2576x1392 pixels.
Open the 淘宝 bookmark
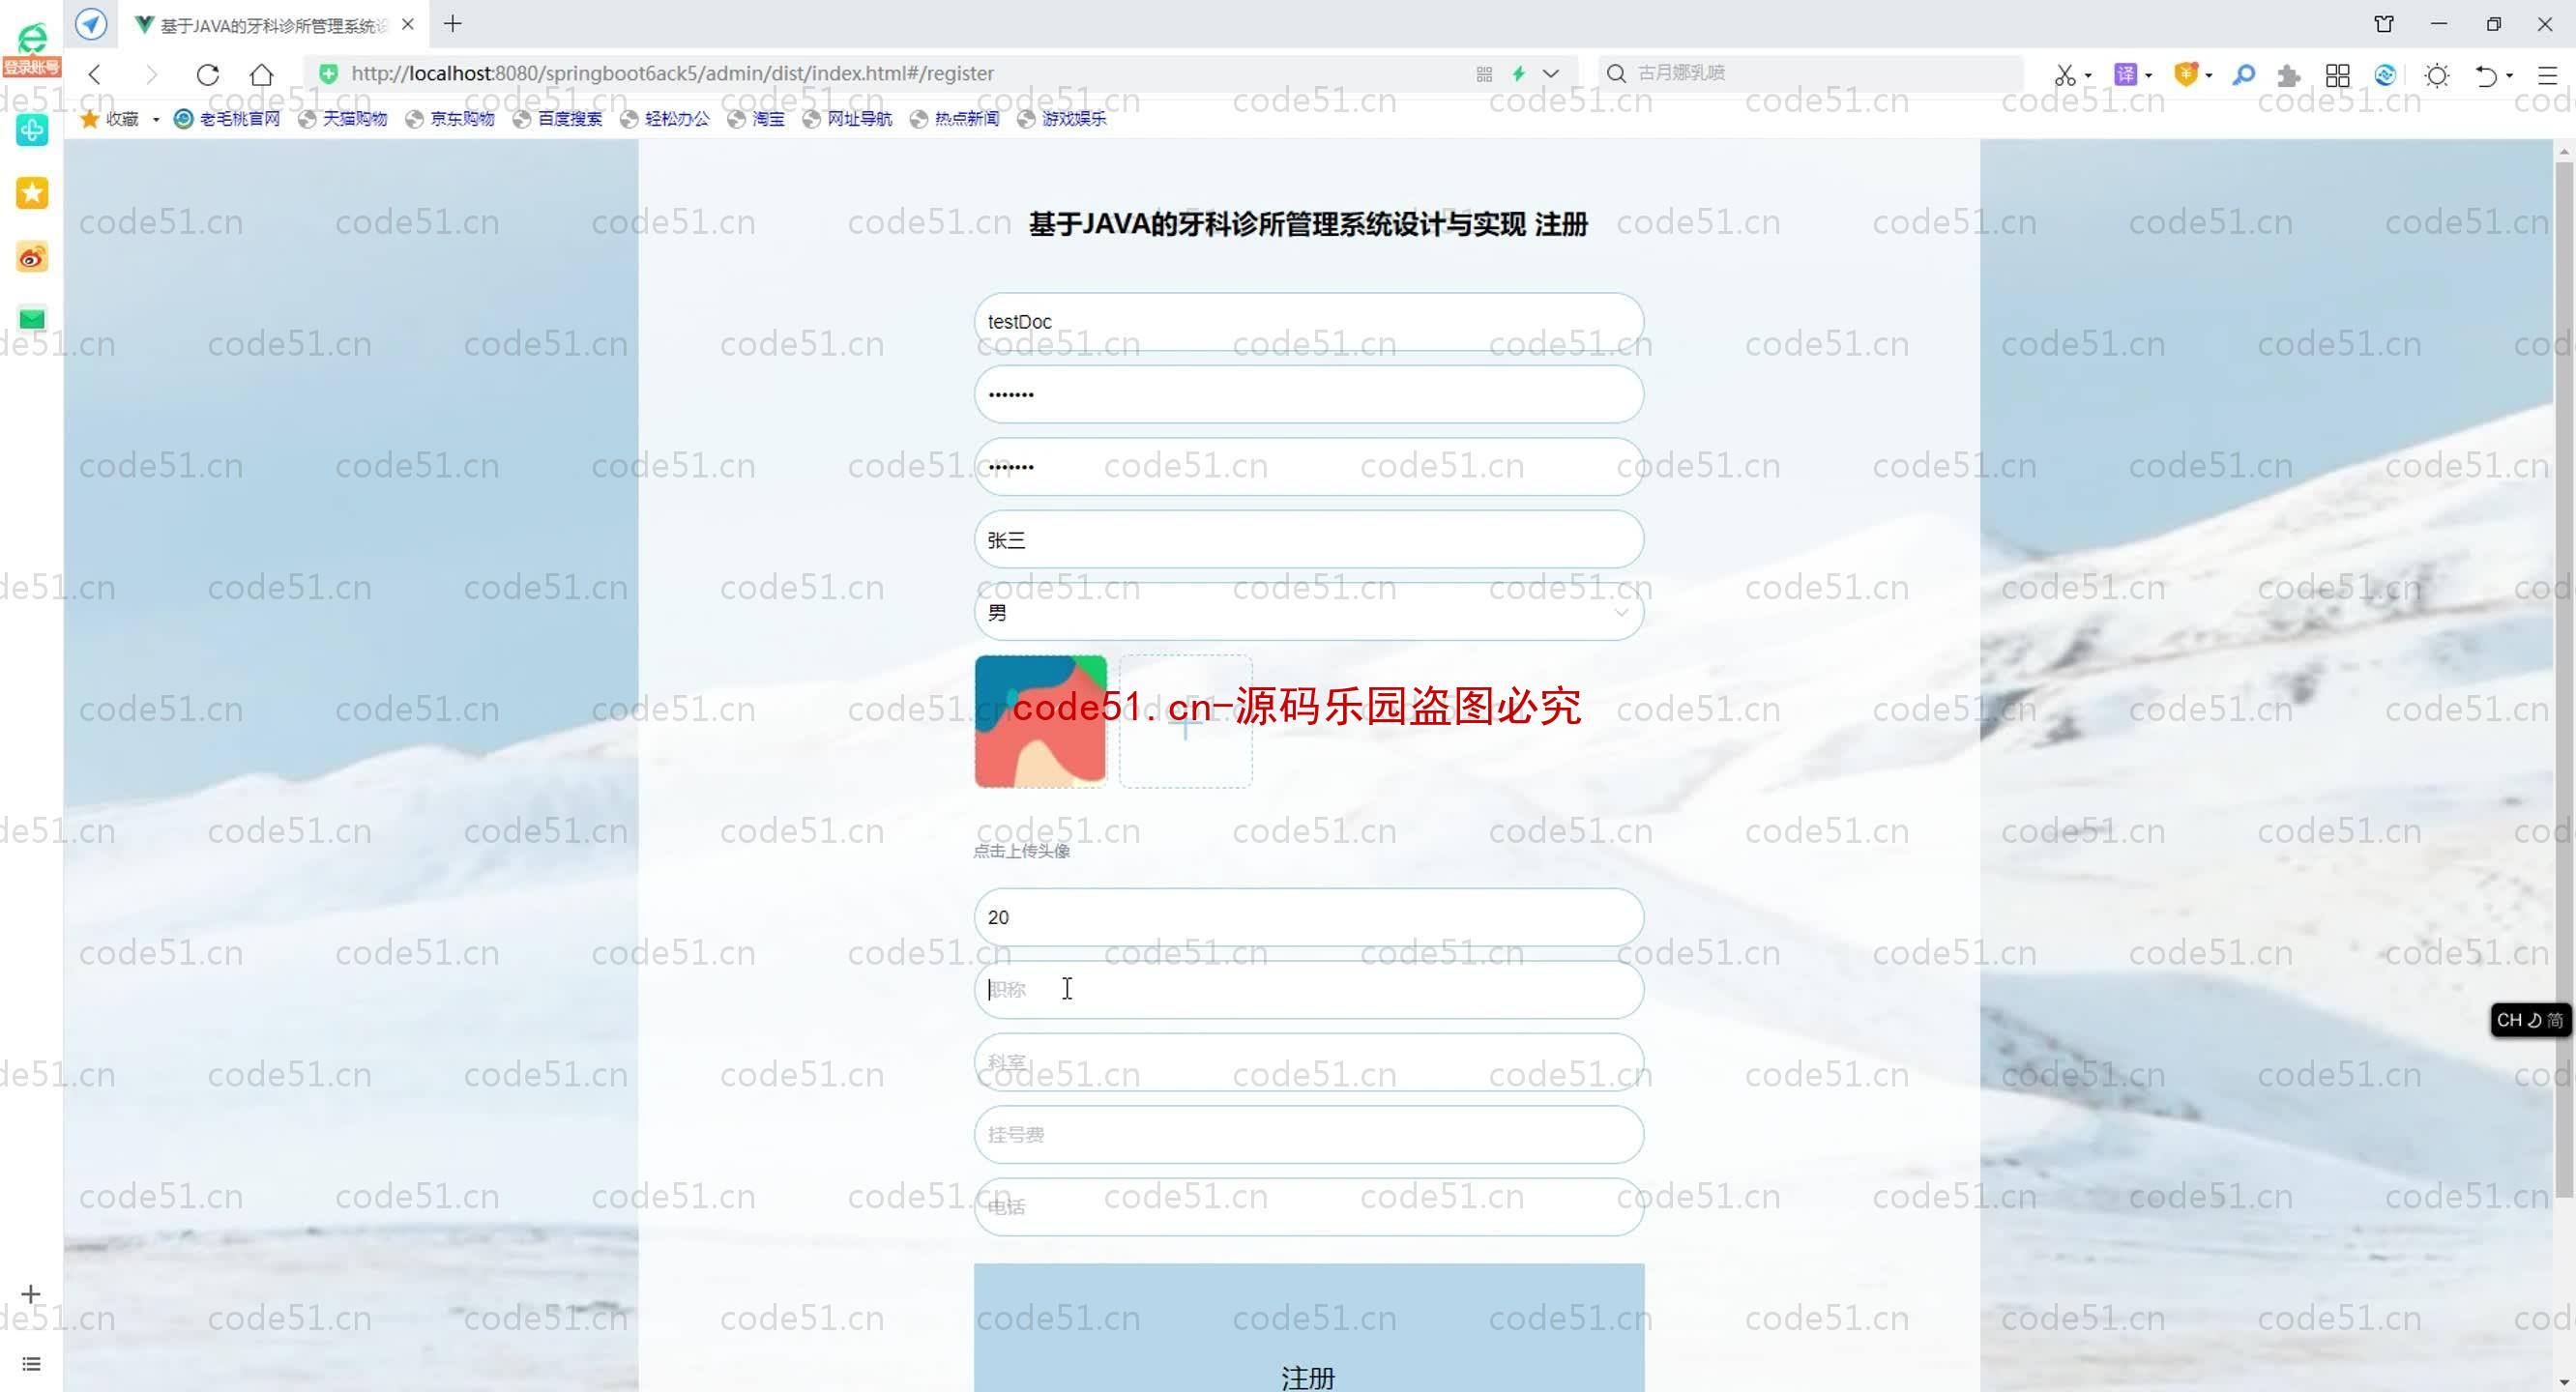pyautogui.click(x=757, y=119)
